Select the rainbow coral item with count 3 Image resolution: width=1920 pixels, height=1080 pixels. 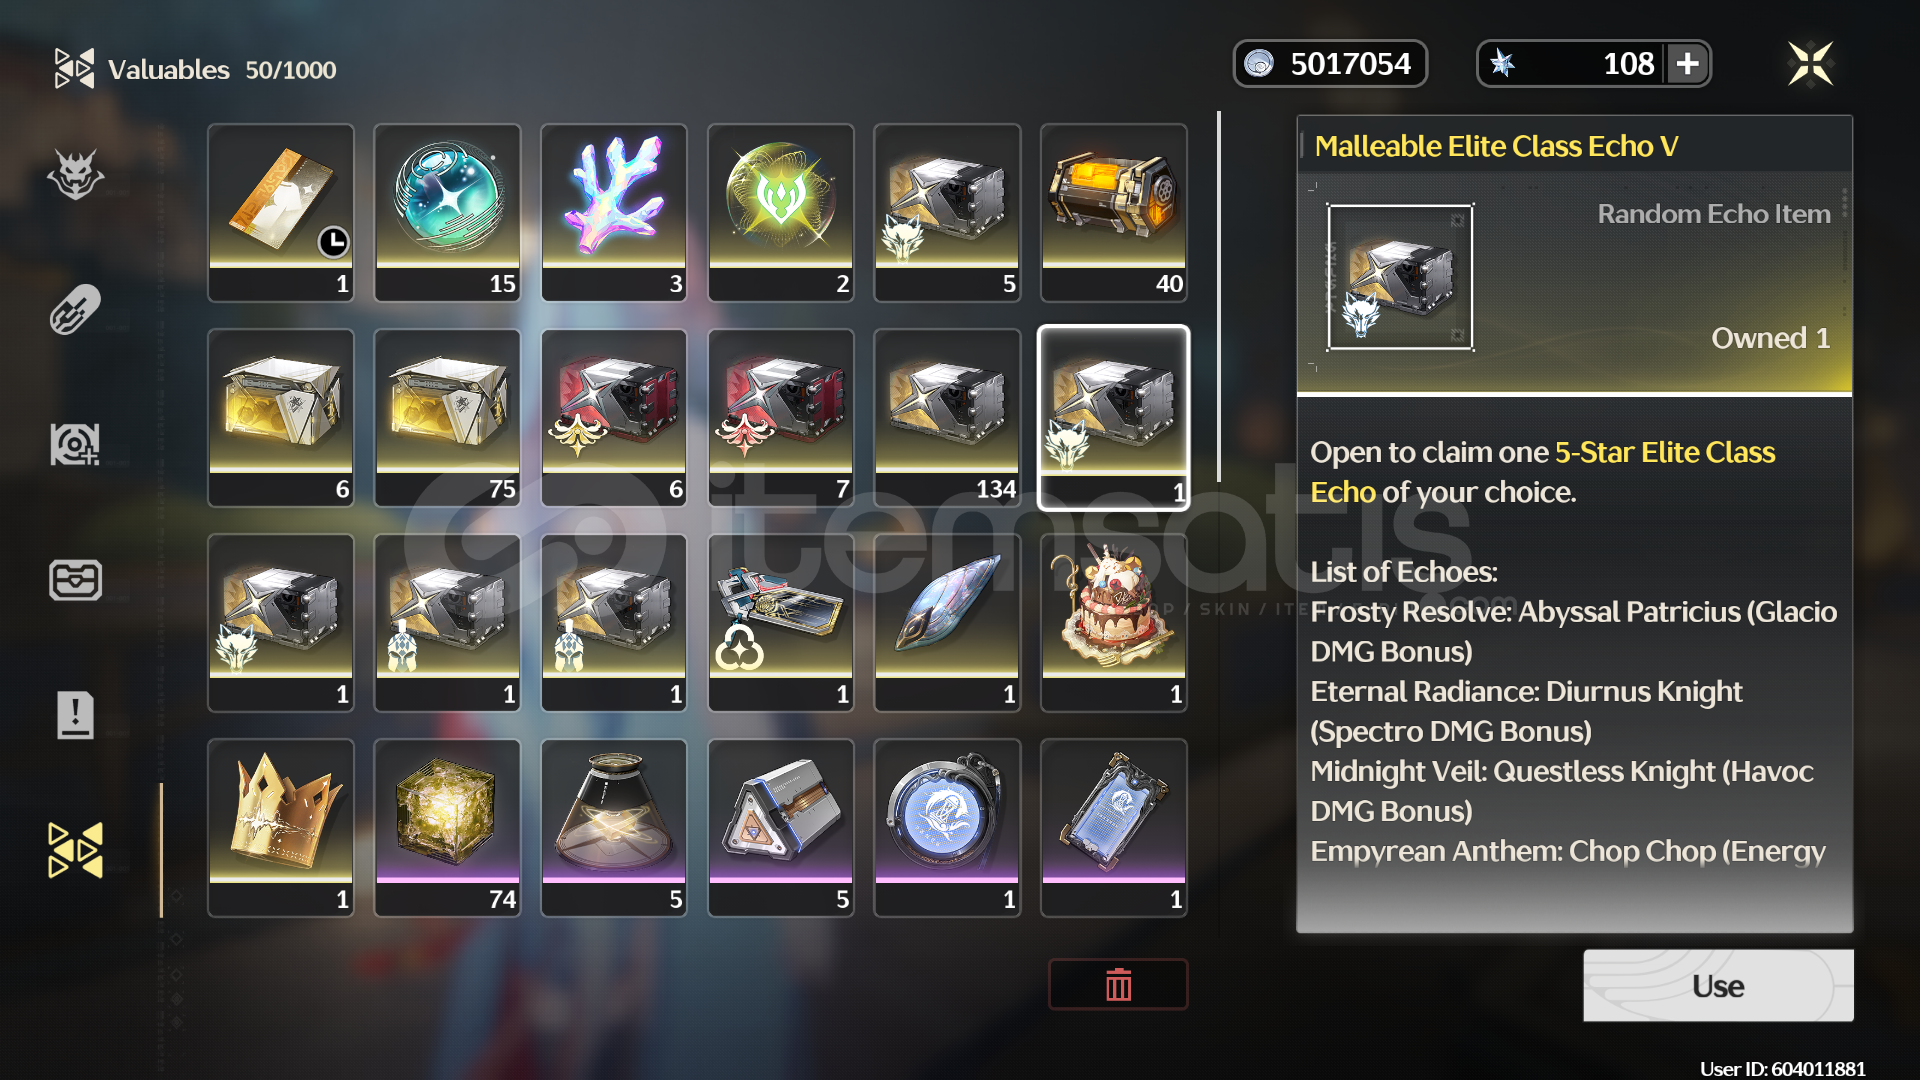tap(614, 212)
